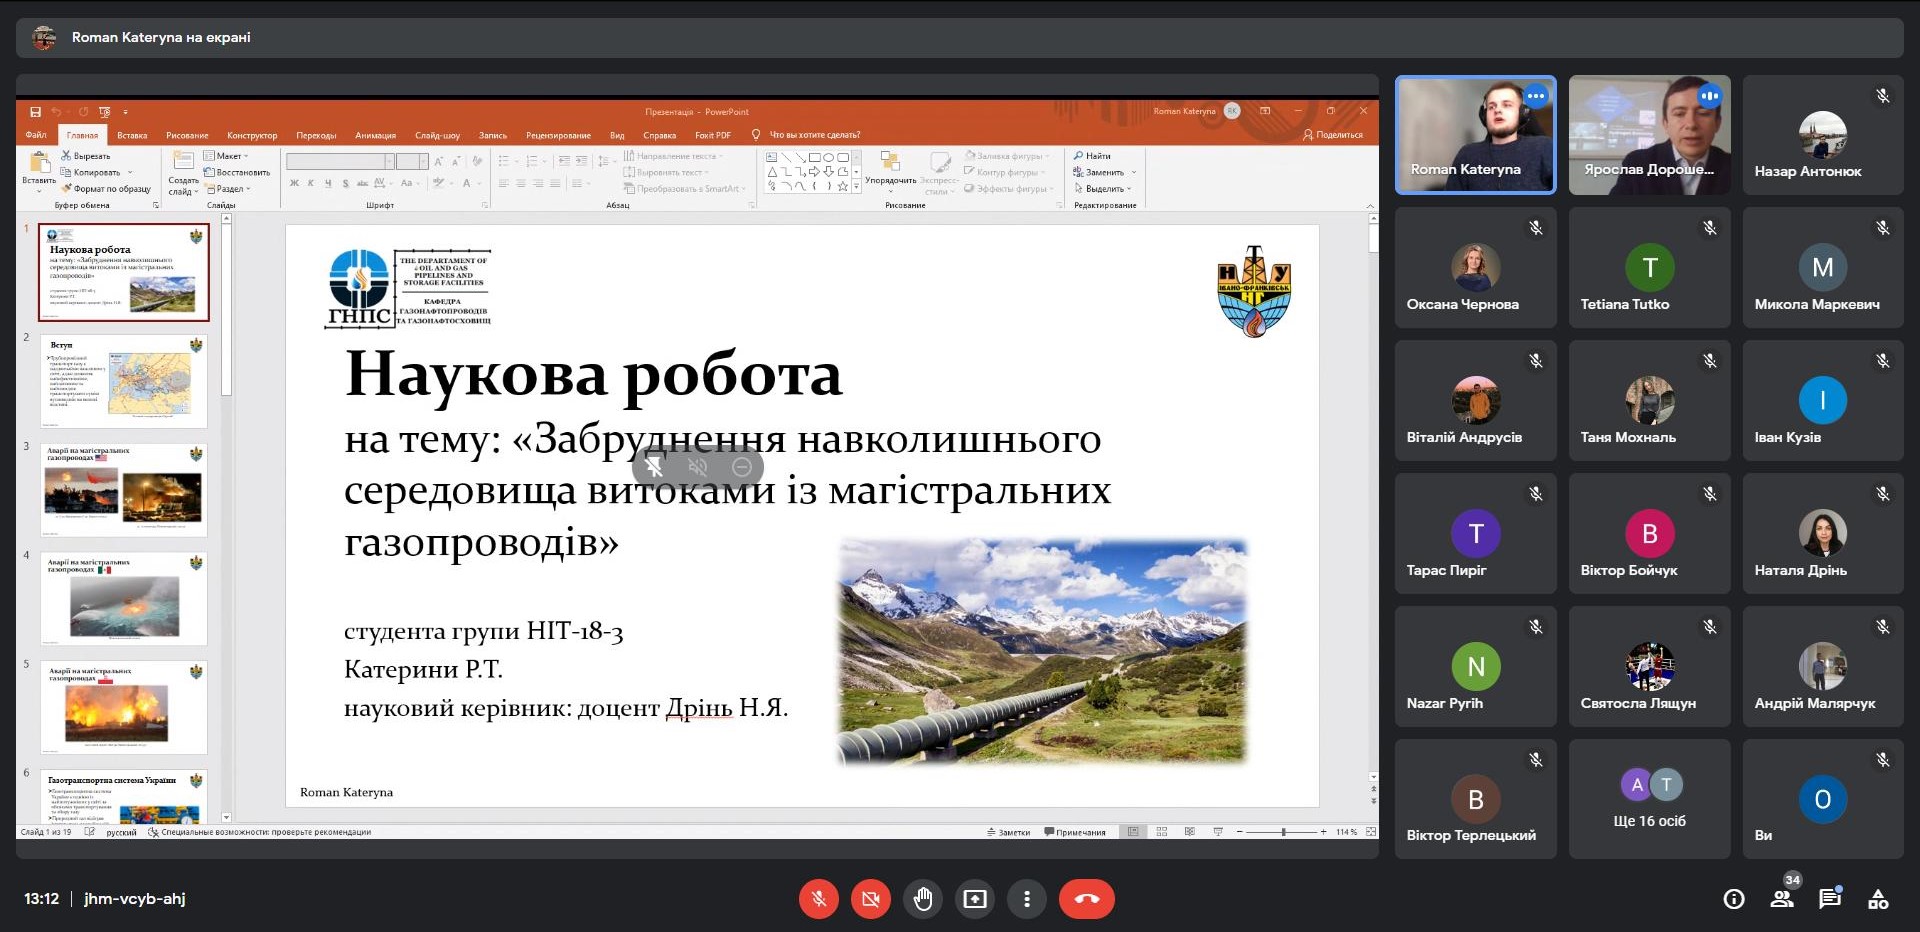Raise hand in the Meet call
The image size is (1920, 932).
click(923, 899)
